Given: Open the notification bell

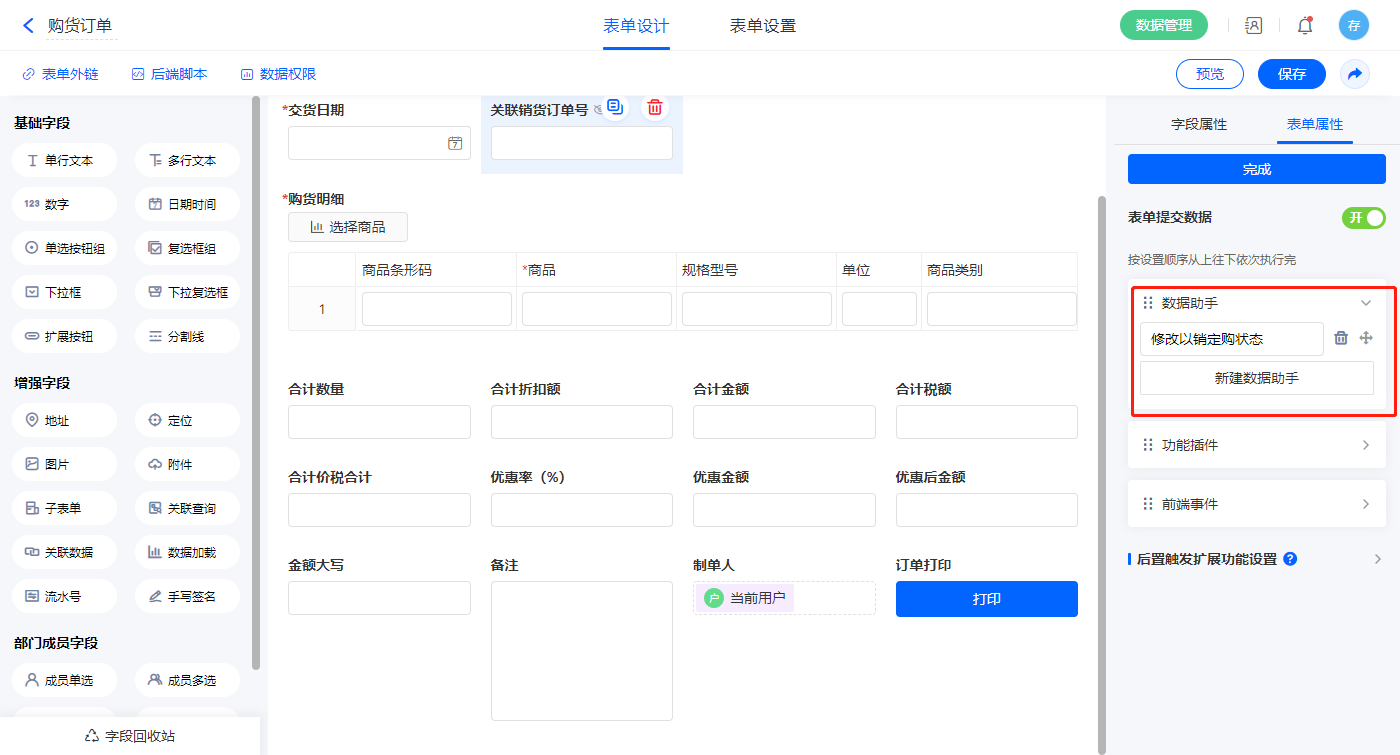Looking at the screenshot, I should (x=1304, y=26).
